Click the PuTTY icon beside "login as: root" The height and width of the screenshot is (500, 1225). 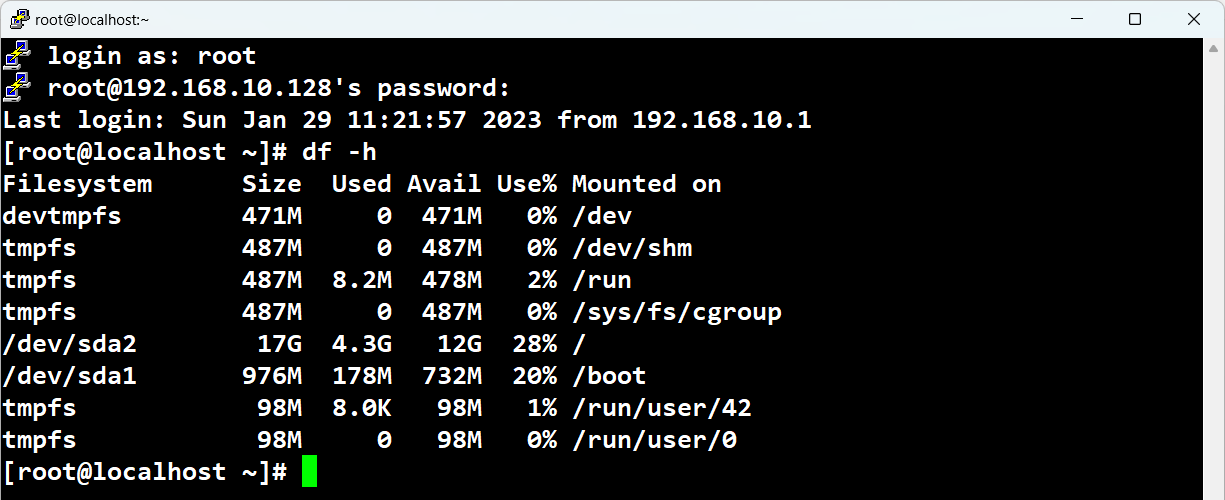coord(17,56)
